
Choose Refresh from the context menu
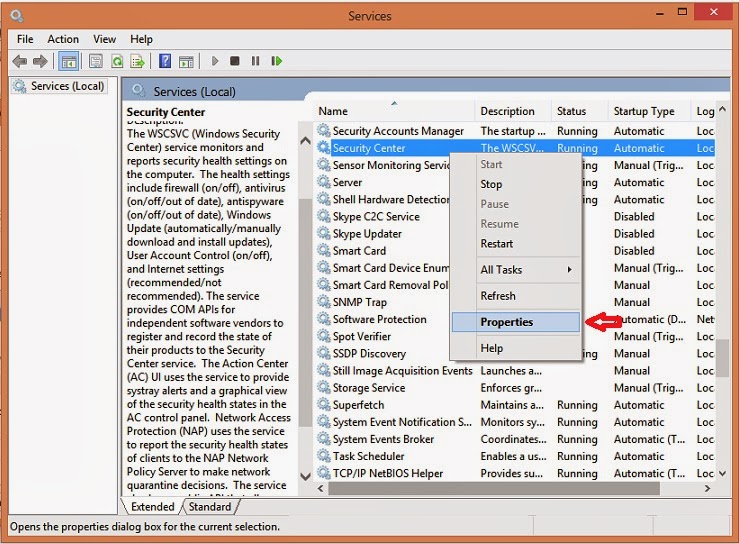pyautogui.click(x=516, y=296)
